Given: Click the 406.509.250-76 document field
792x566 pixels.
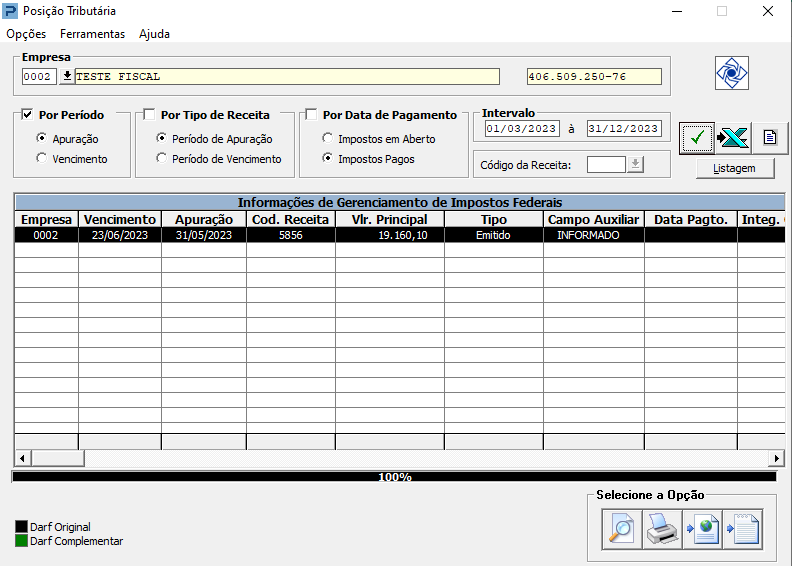Looking at the screenshot, I should (x=594, y=76).
